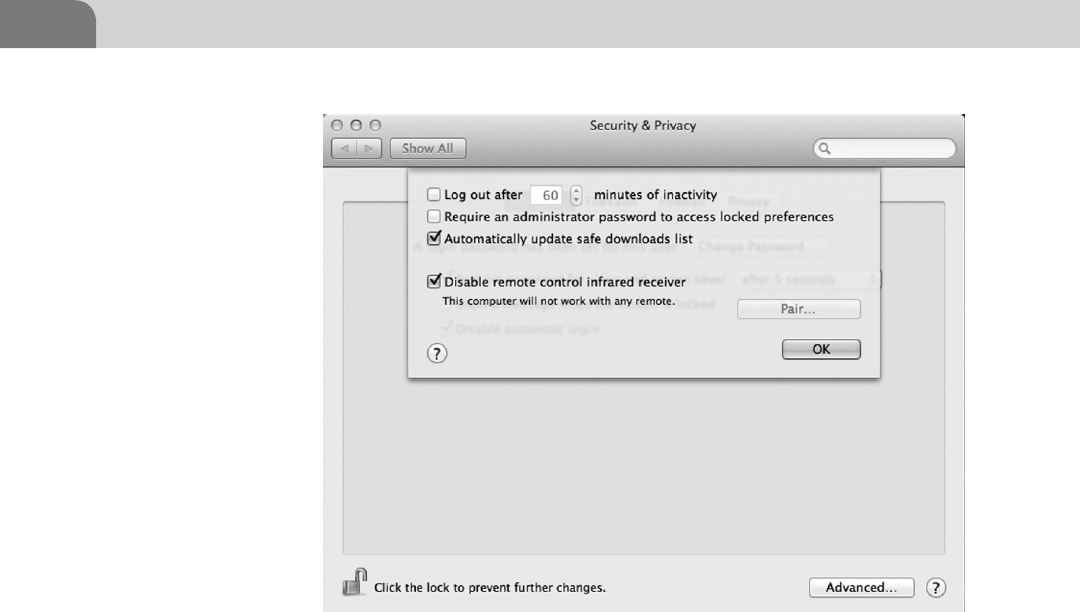1080x612 pixels.
Task: Click the text 'This computer will not work with any remote.'
Action: click(x=559, y=301)
